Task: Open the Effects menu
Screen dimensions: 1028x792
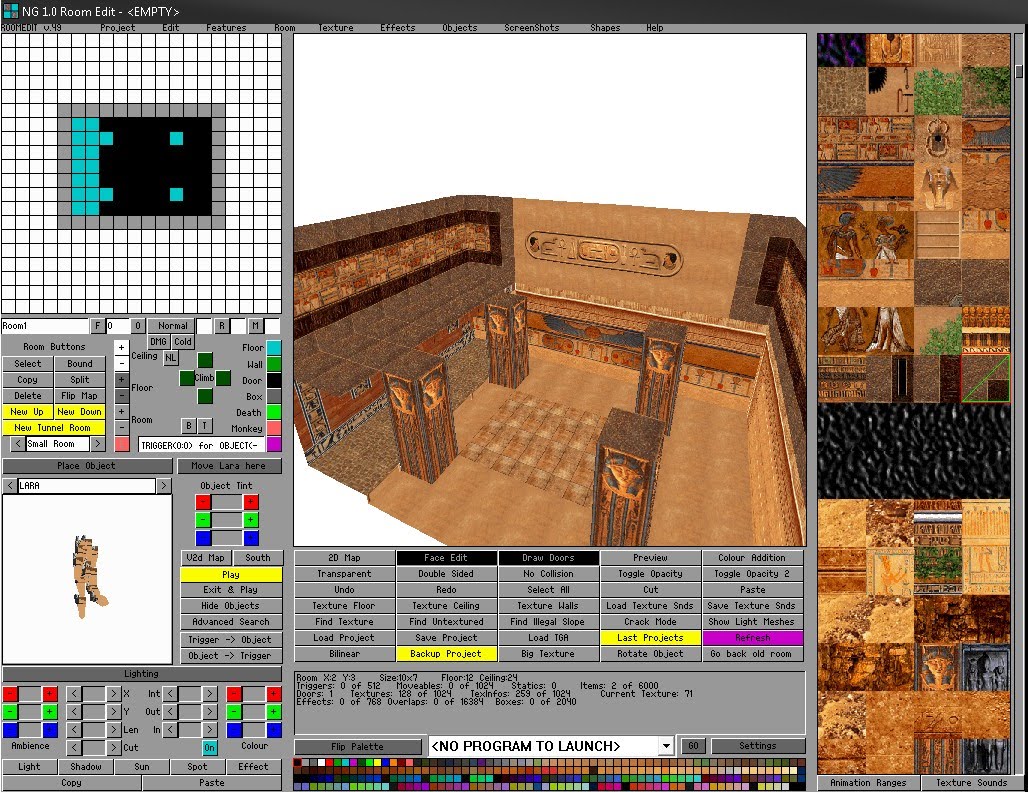Action: 398,28
